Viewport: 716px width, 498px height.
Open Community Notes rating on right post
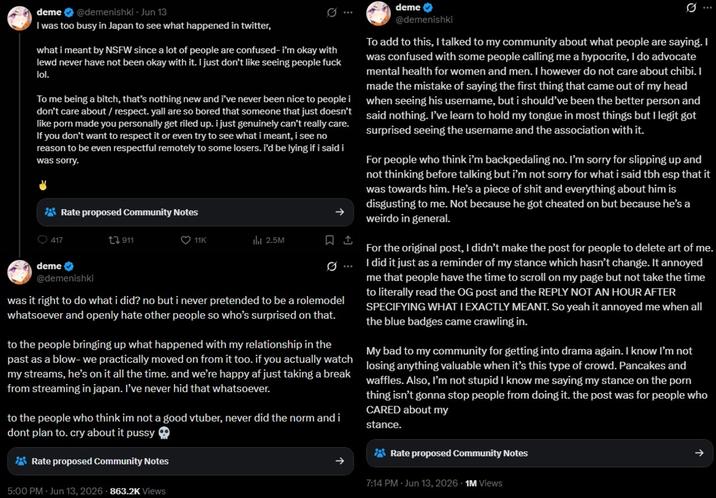point(539,453)
